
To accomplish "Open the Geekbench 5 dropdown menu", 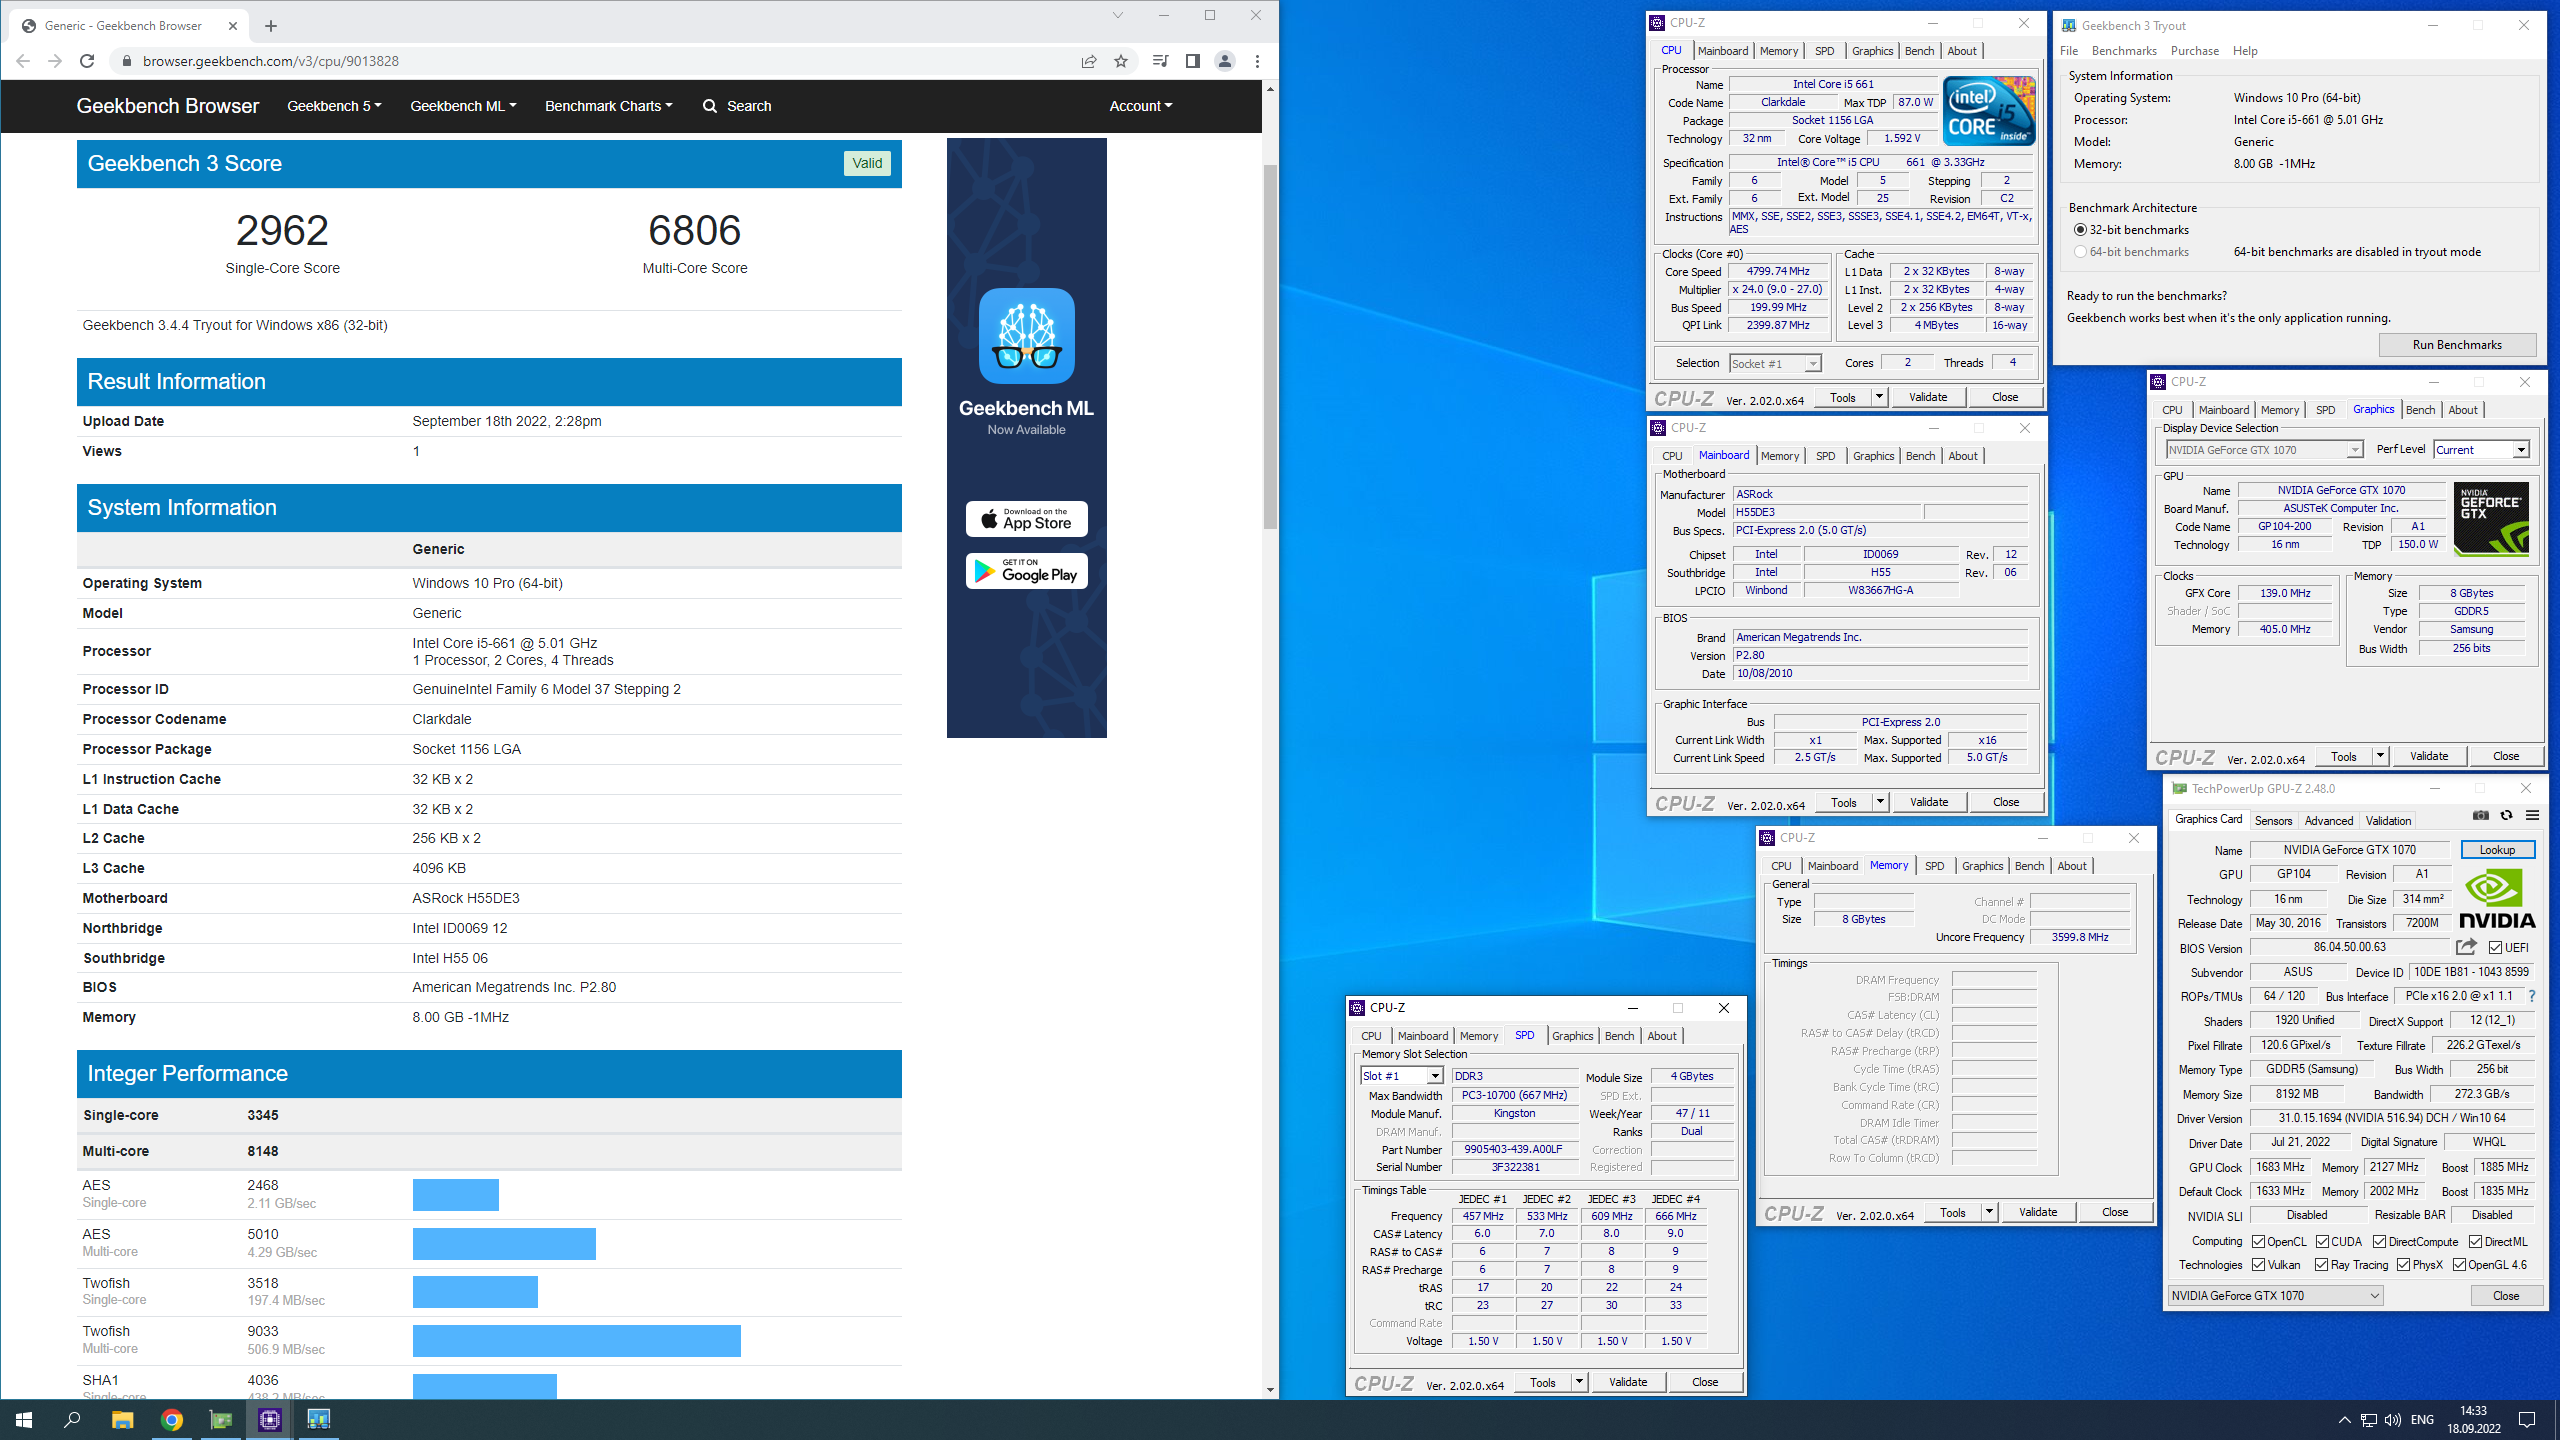I will click(334, 106).
